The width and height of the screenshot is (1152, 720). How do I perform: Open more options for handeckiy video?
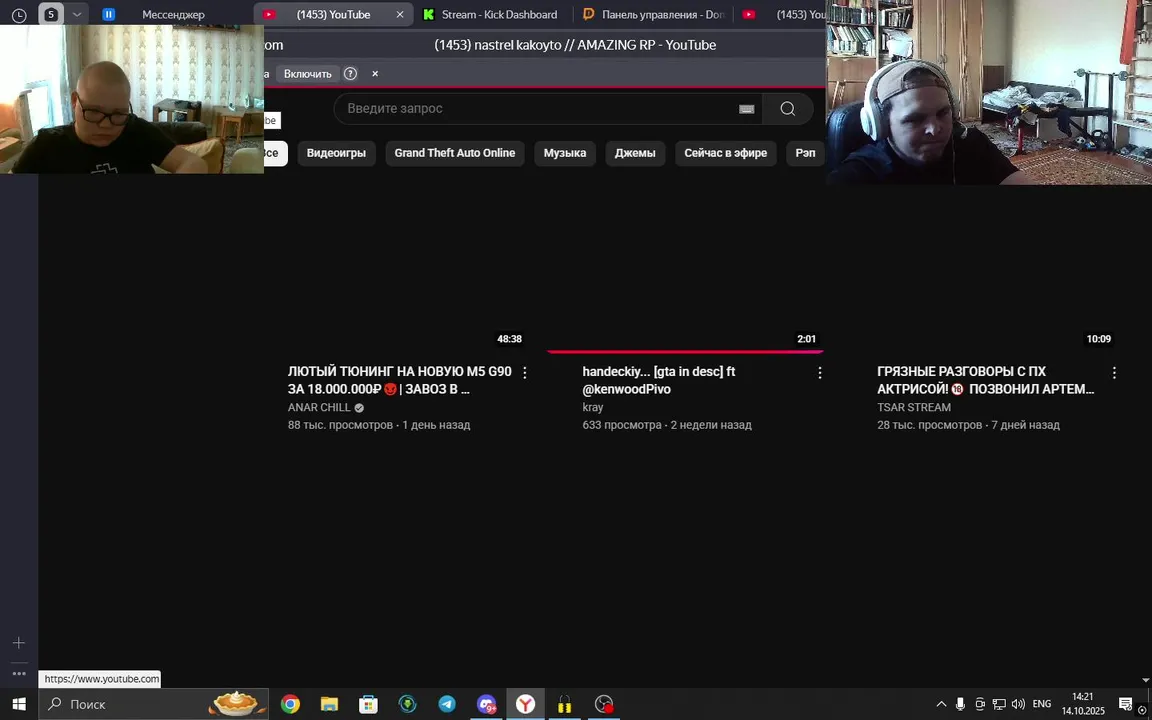pyautogui.click(x=820, y=372)
